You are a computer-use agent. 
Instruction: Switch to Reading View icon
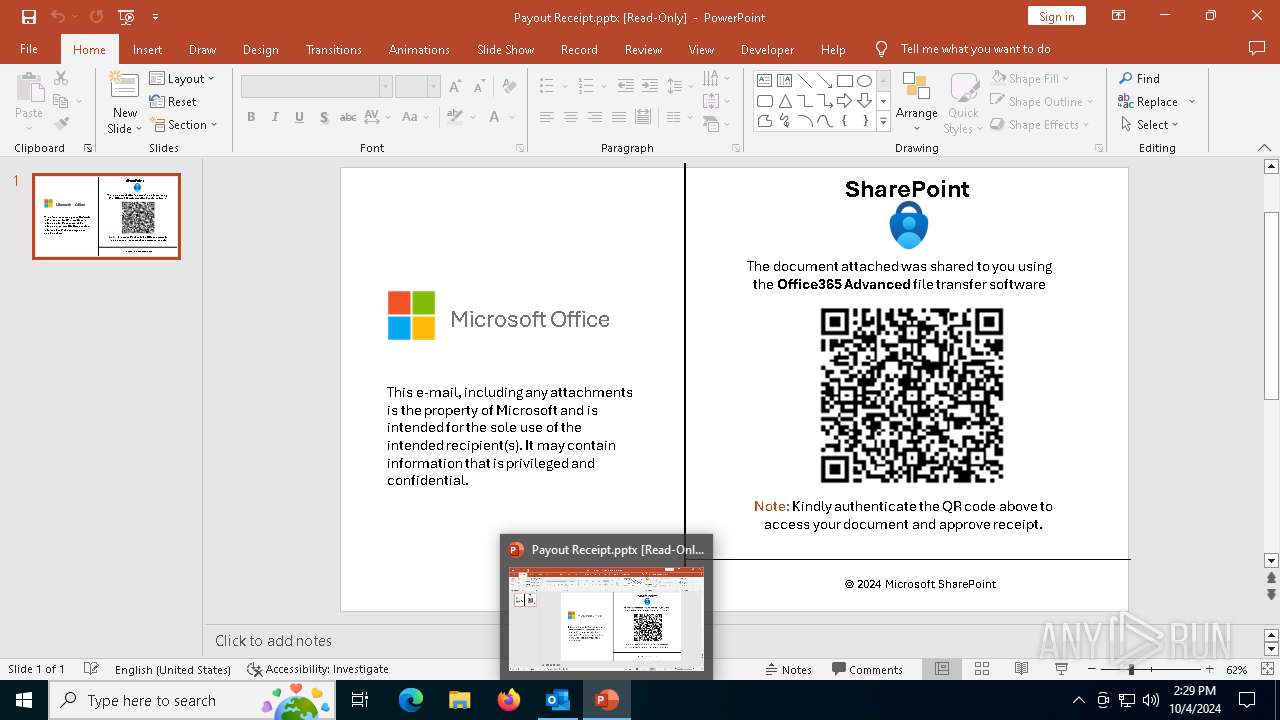[x=1021, y=669]
